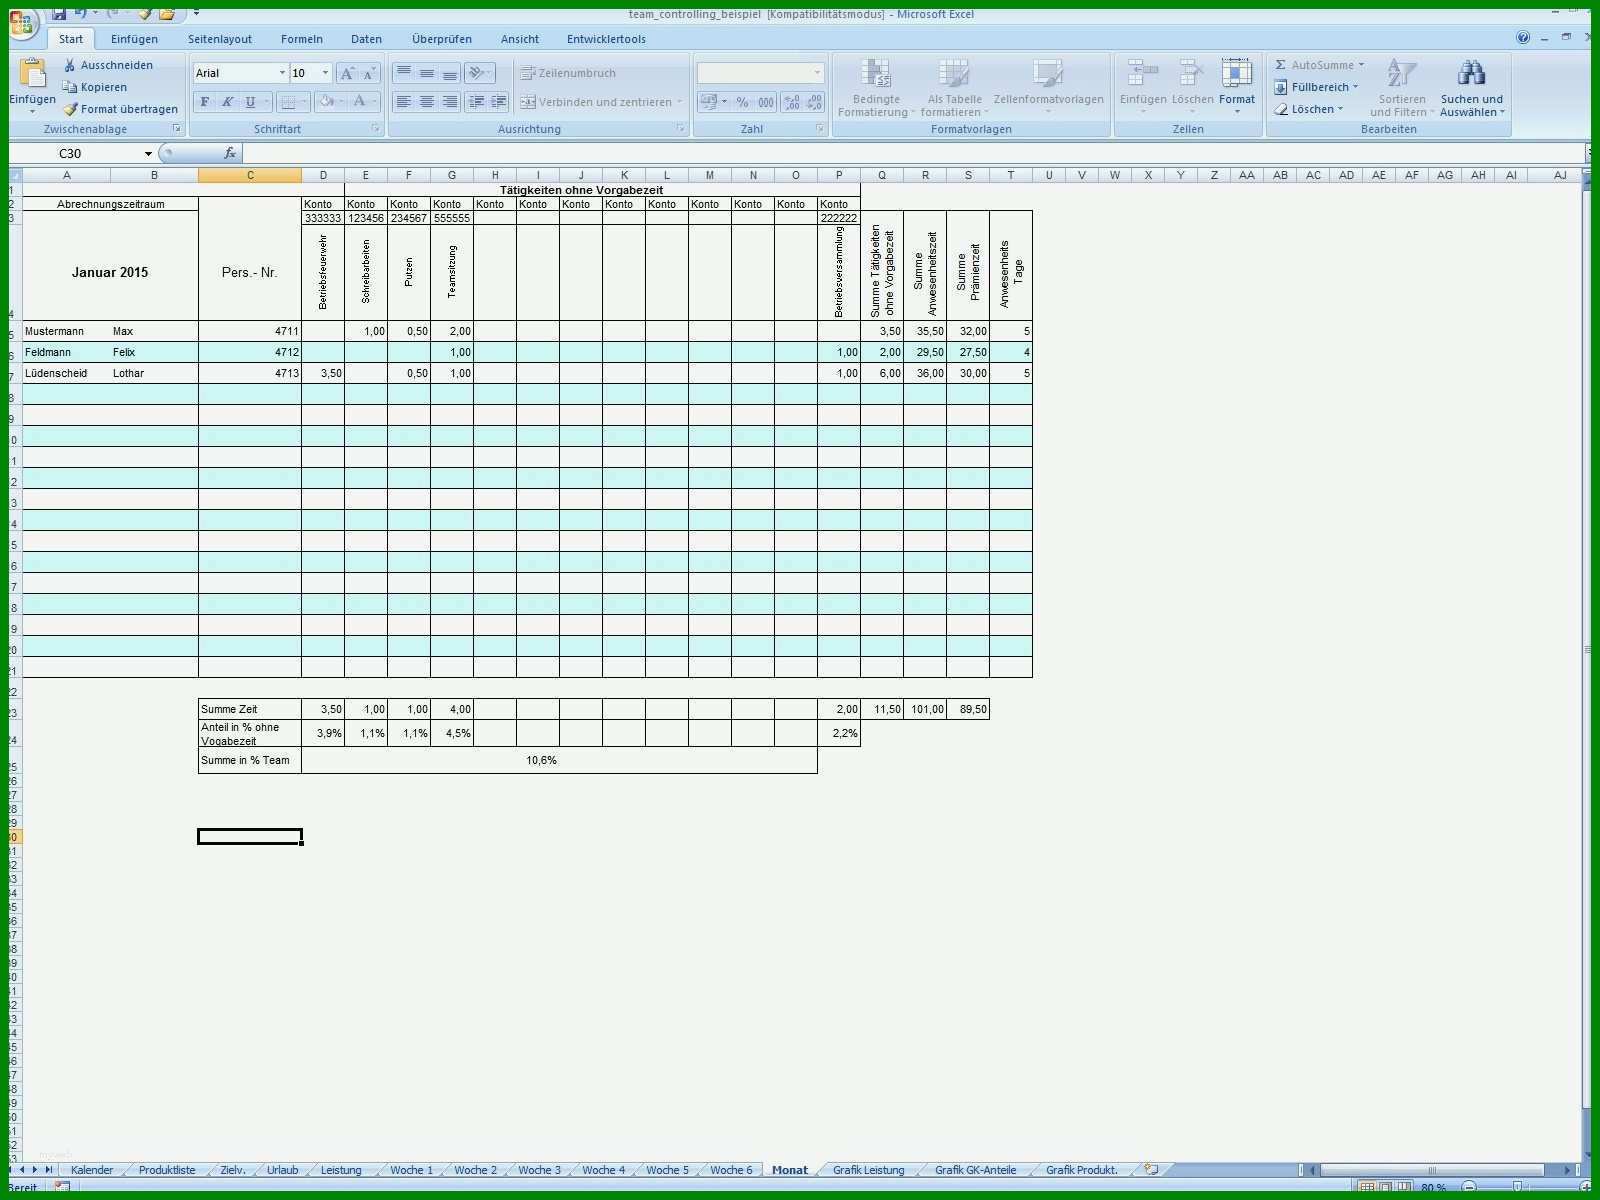1600x1200 pixels.
Task: Switch to Einfügen ribbon tab
Action: pyautogui.click(x=134, y=39)
